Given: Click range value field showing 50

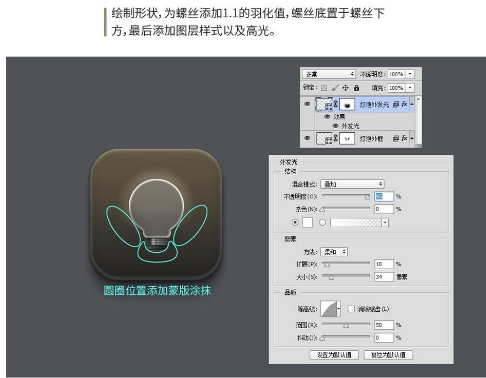Looking at the screenshot, I should (384, 325).
